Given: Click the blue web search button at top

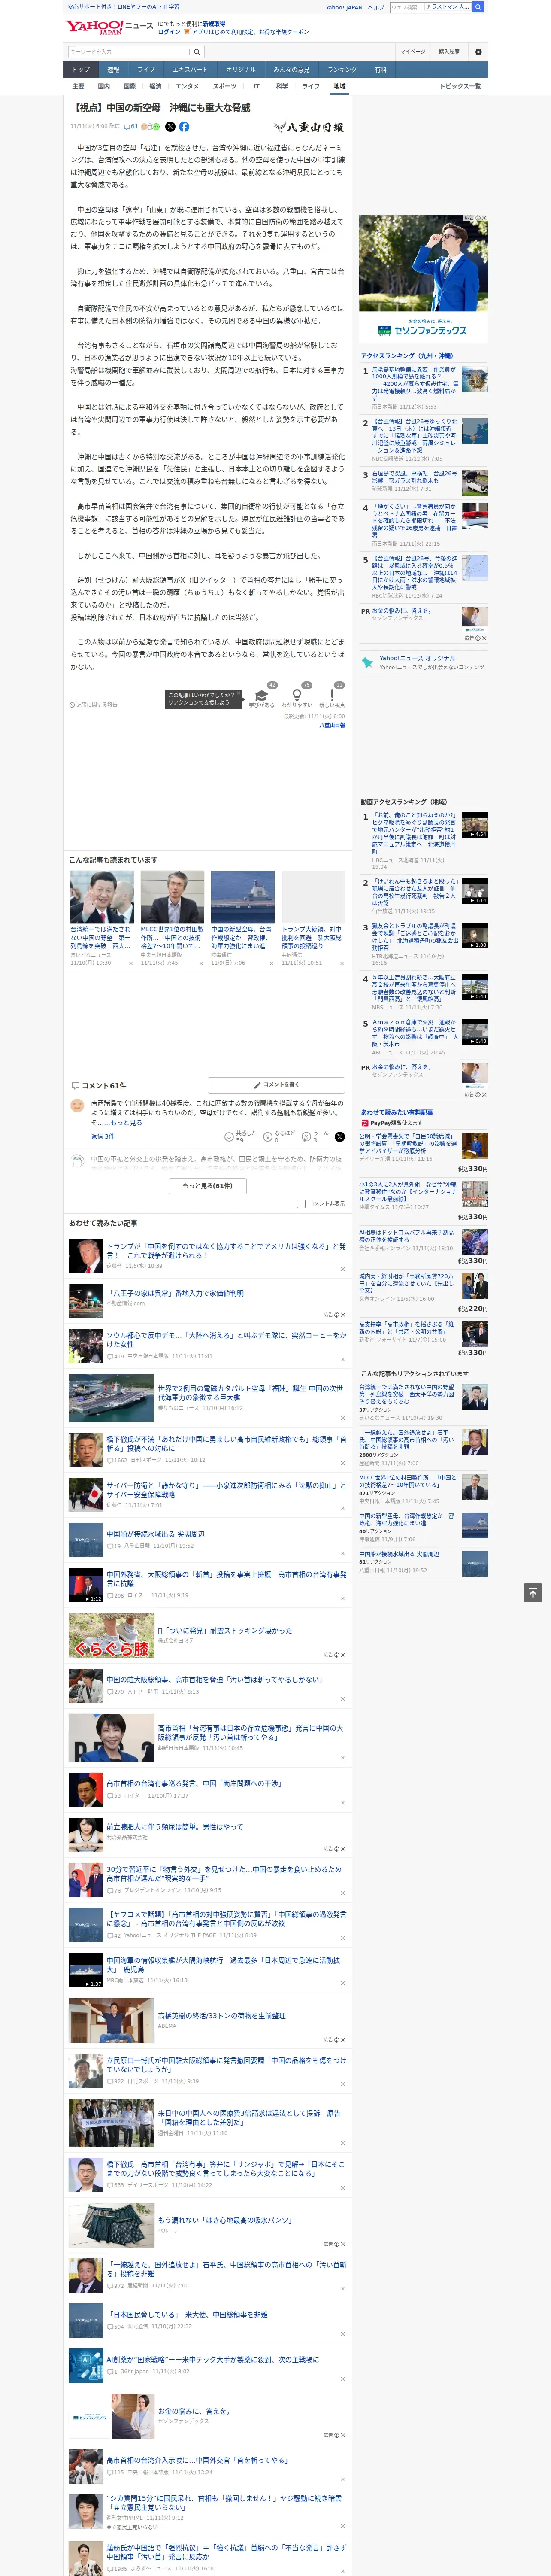Looking at the screenshot, I should (x=478, y=7).
